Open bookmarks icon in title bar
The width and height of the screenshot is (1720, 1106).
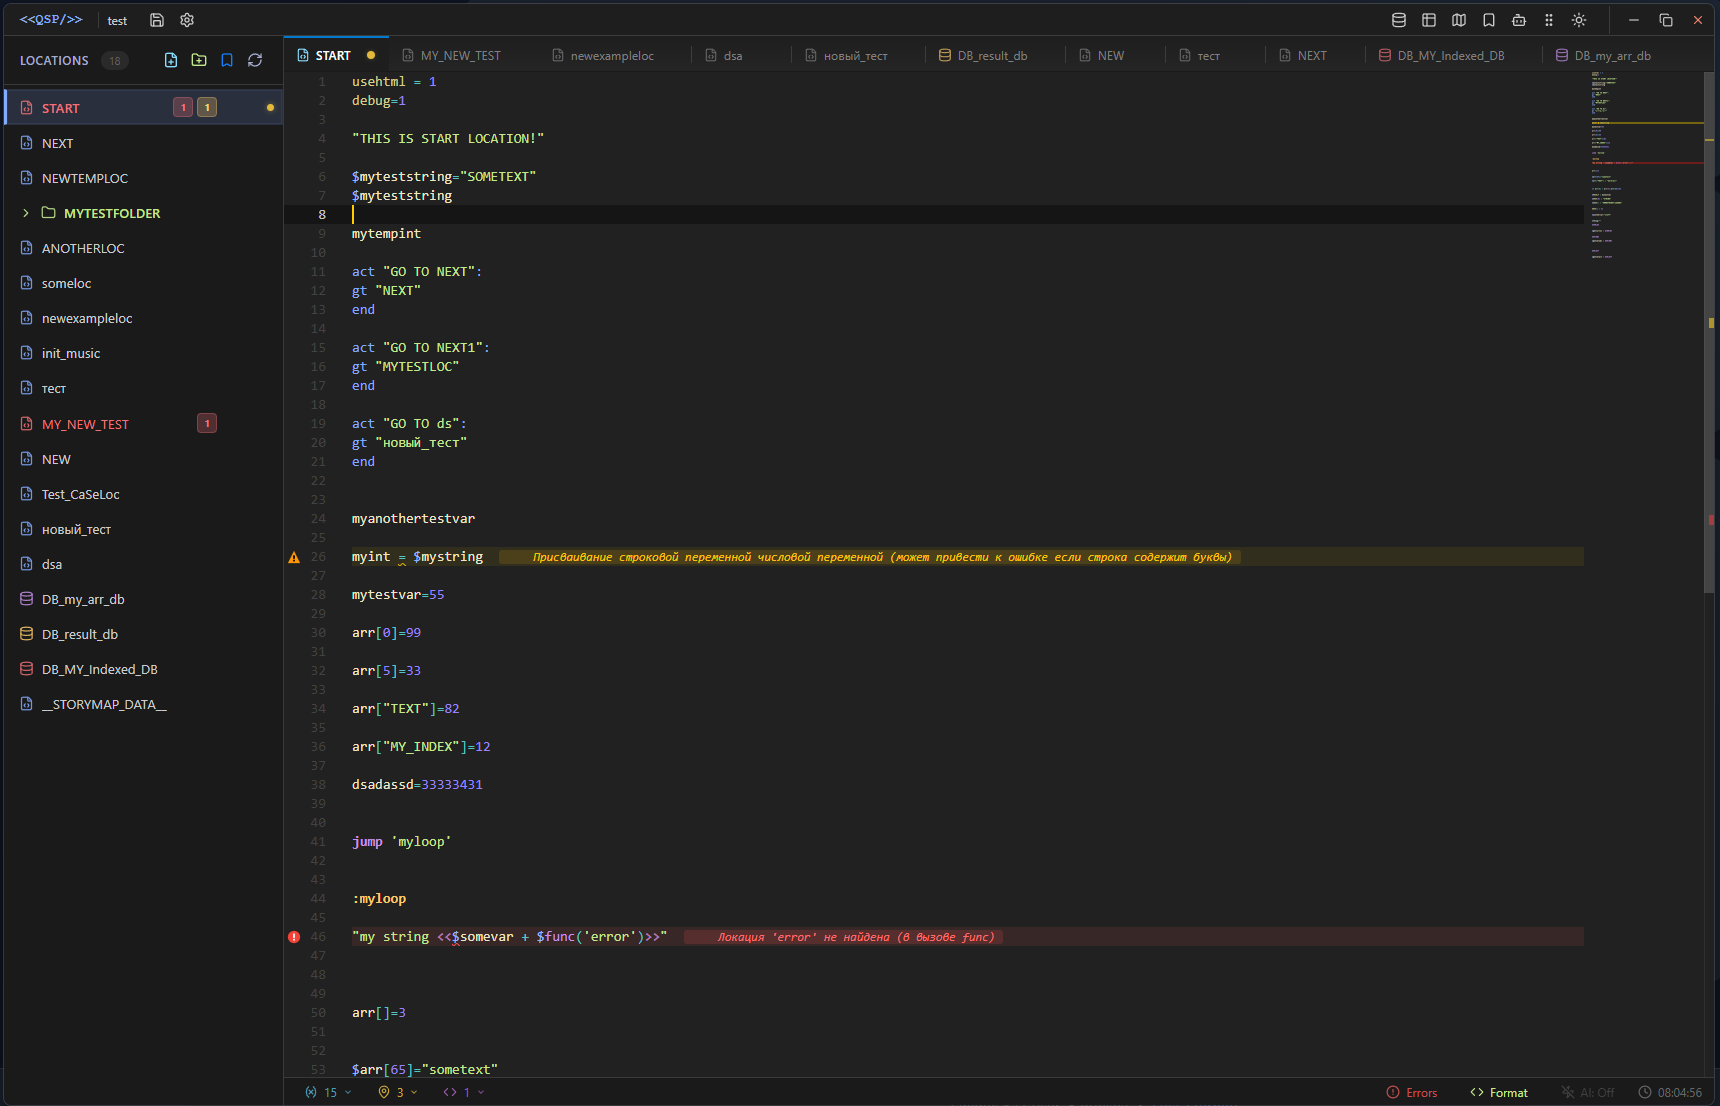click(1489, 20)
